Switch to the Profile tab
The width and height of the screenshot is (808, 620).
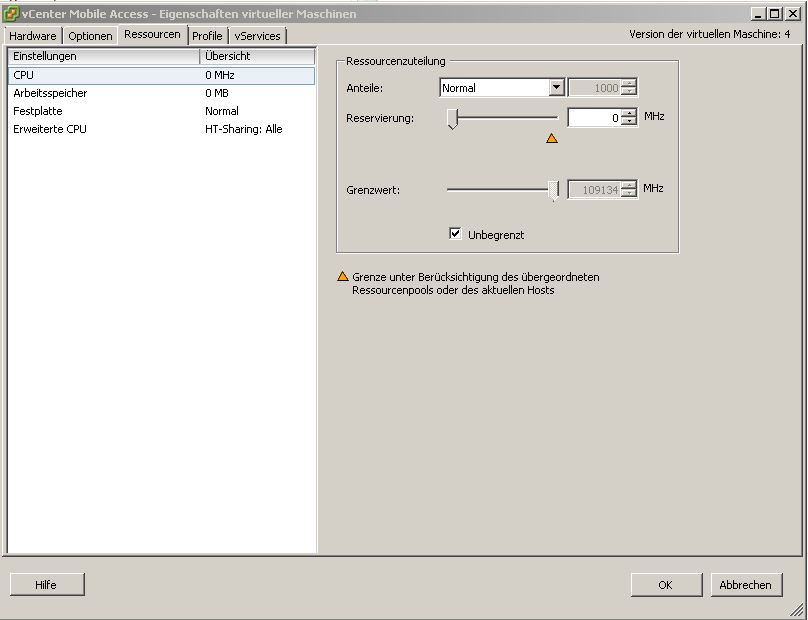pos(207,36)
